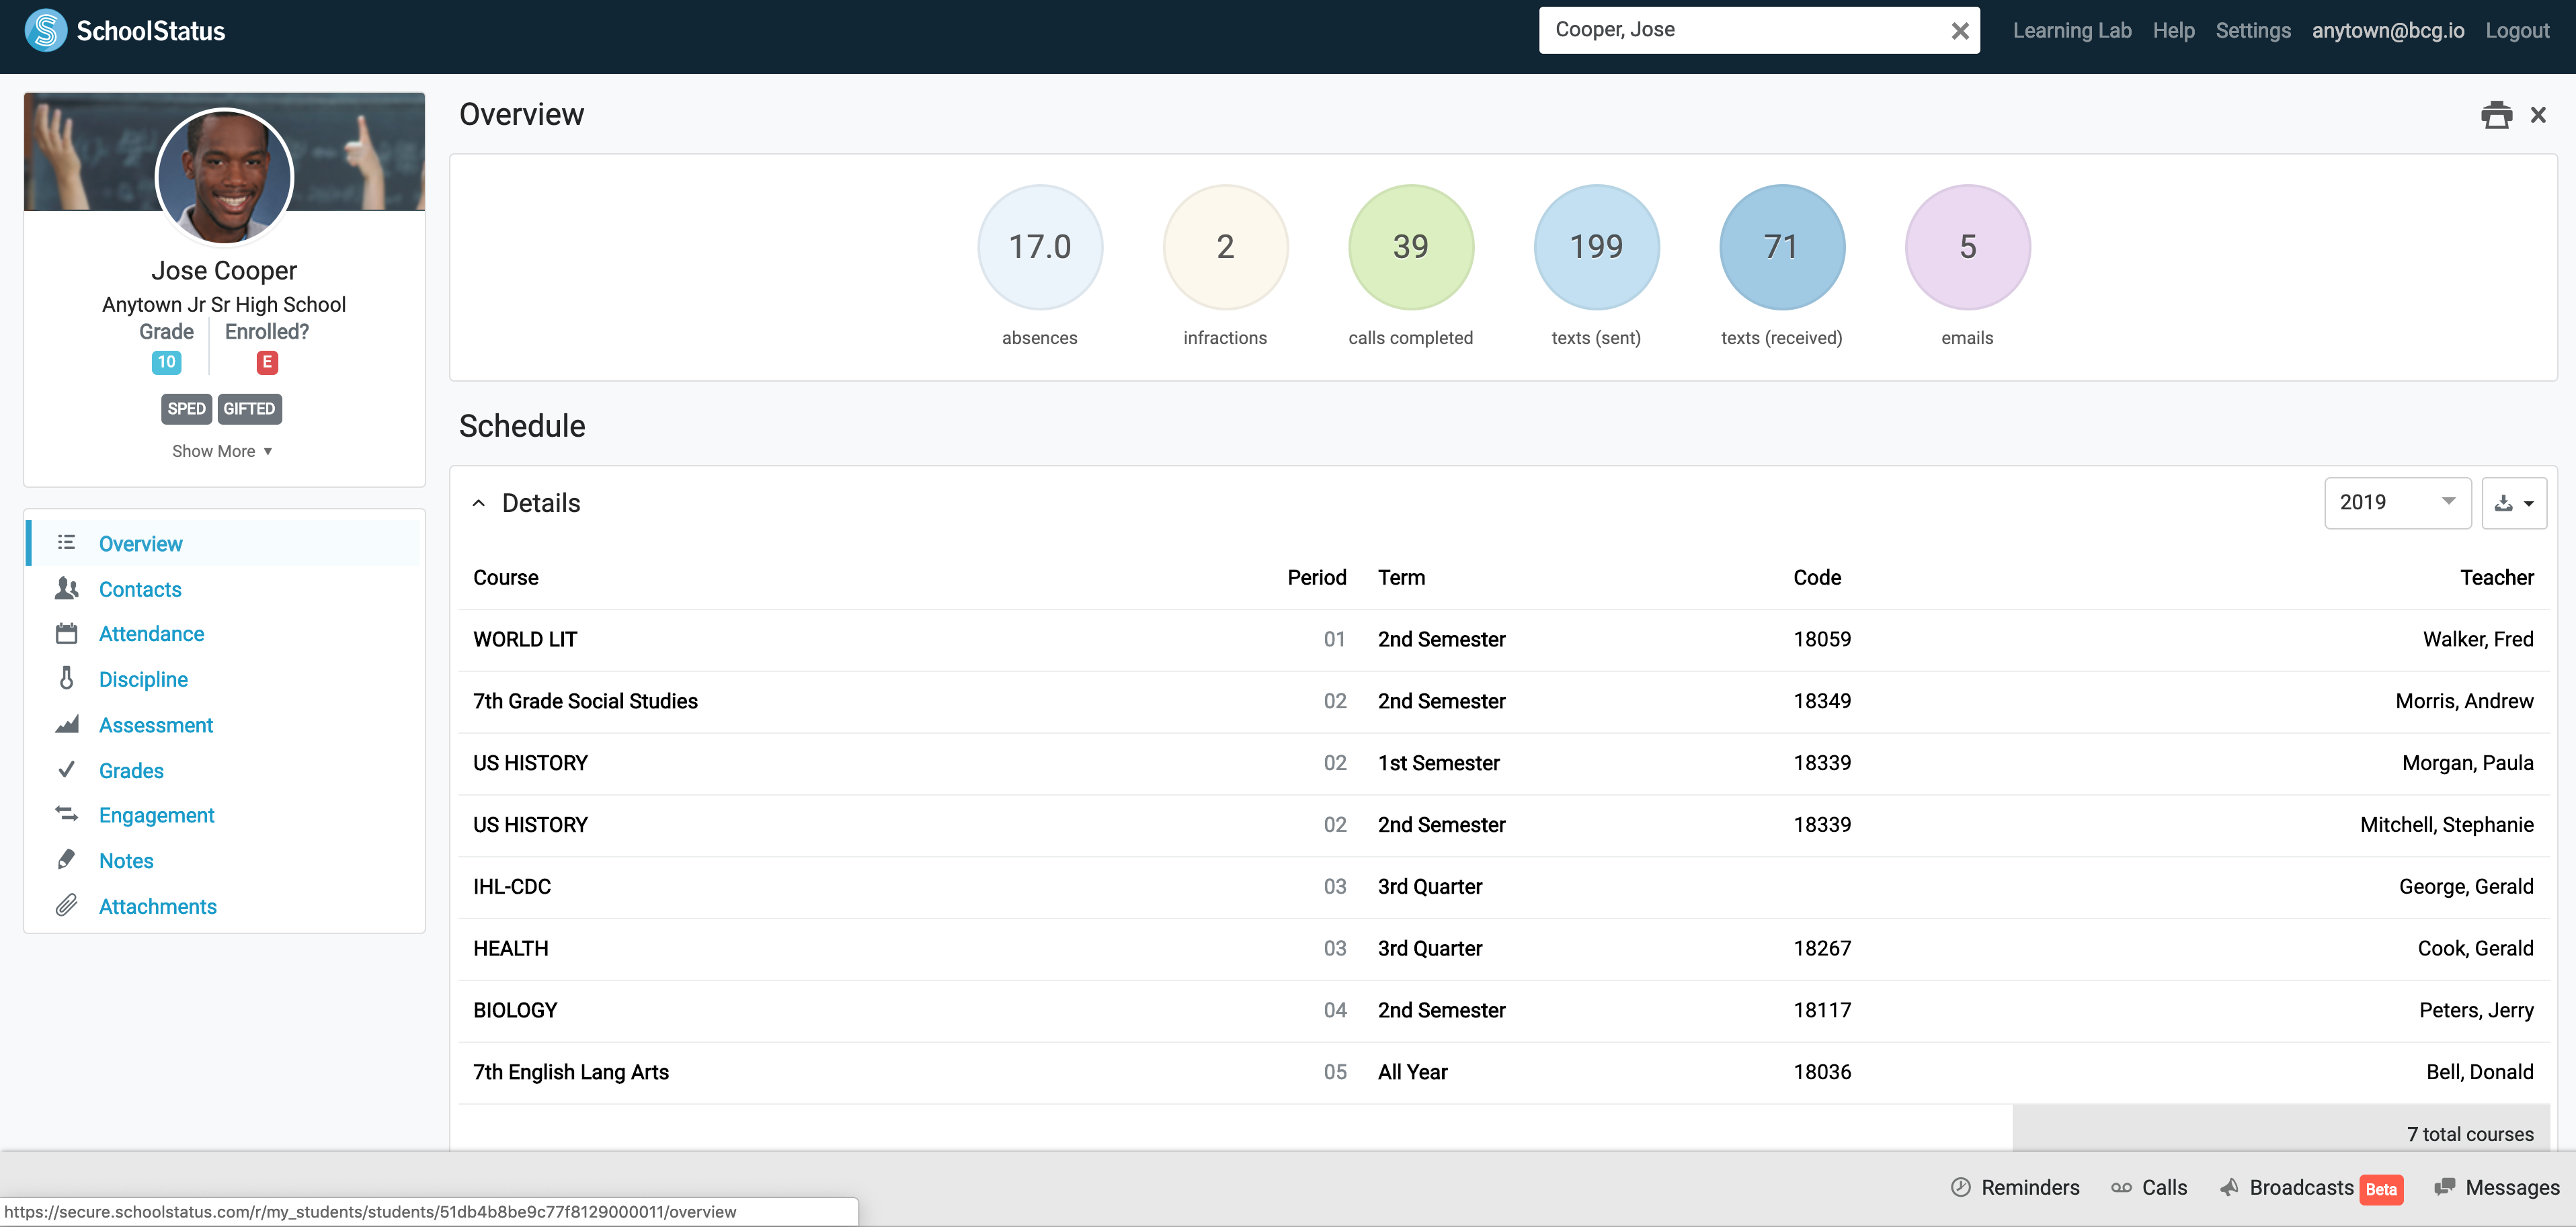Click the 17.0 absences circle

1039,246
